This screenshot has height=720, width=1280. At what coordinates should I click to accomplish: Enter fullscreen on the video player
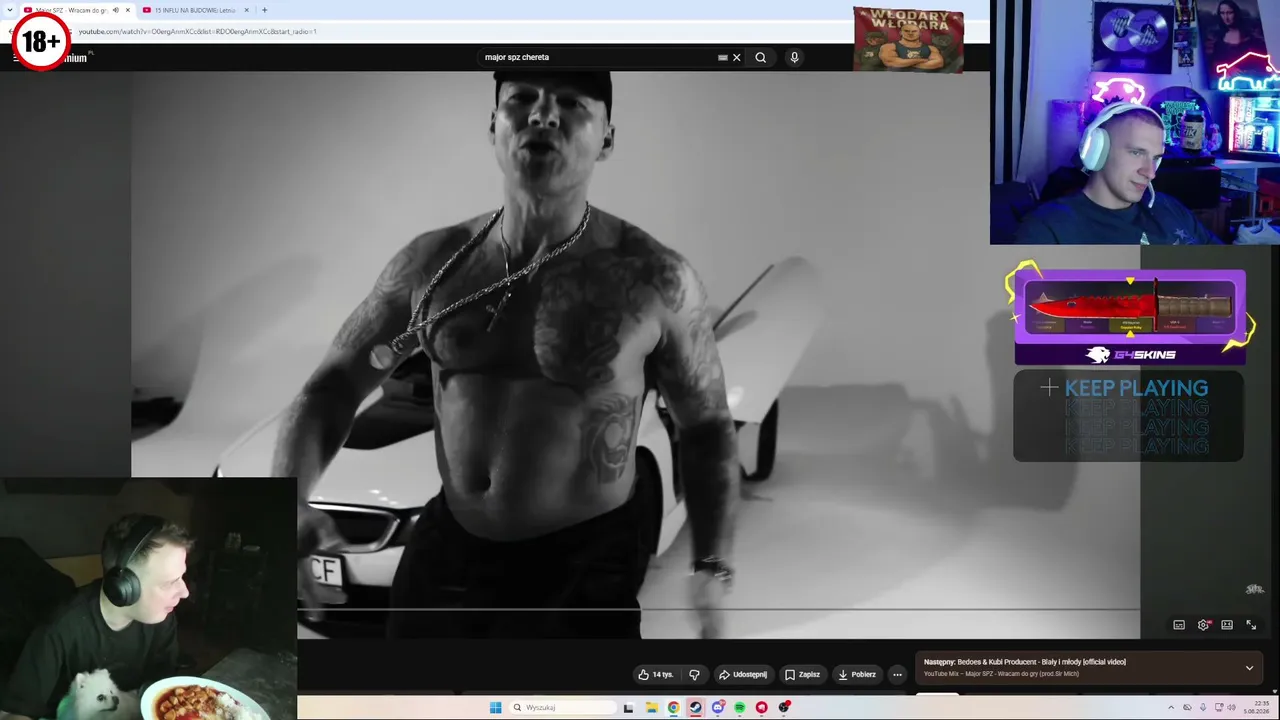(x=1251, y=625)
